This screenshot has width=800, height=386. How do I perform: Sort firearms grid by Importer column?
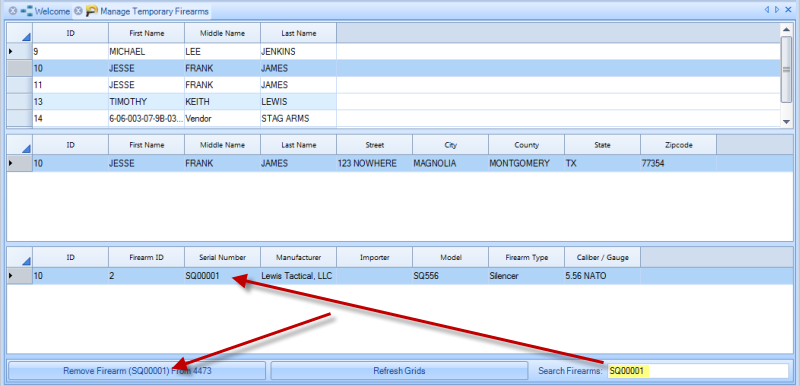pos(374,258)
